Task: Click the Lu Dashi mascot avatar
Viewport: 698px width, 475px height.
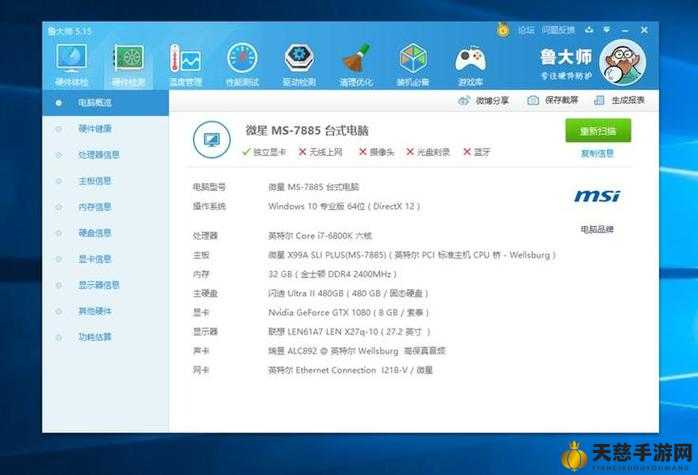Action: (x=622, y=62)
